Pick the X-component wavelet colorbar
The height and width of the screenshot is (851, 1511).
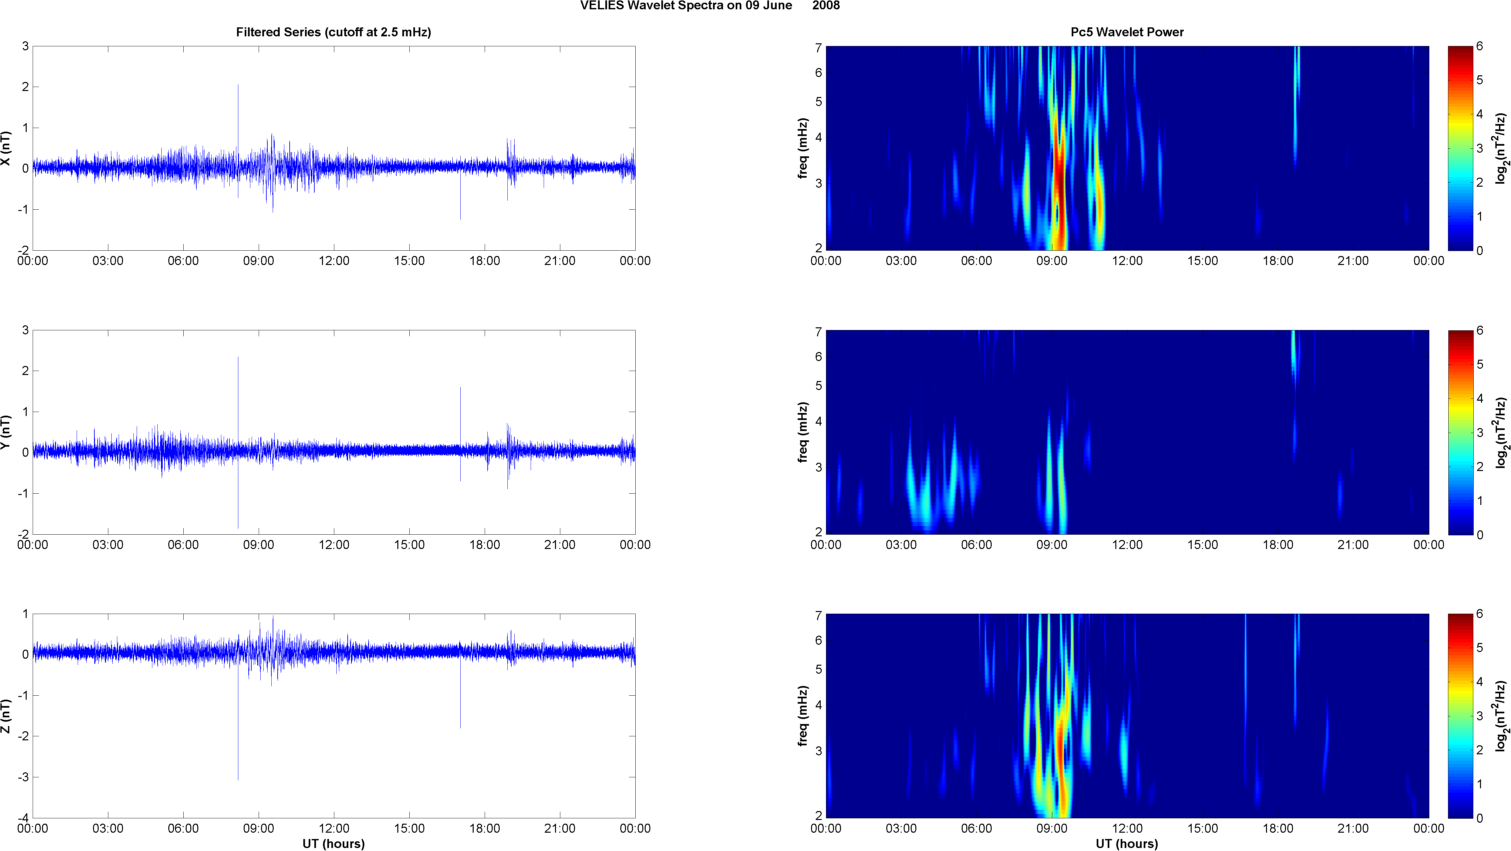(x=1460, y=148)
